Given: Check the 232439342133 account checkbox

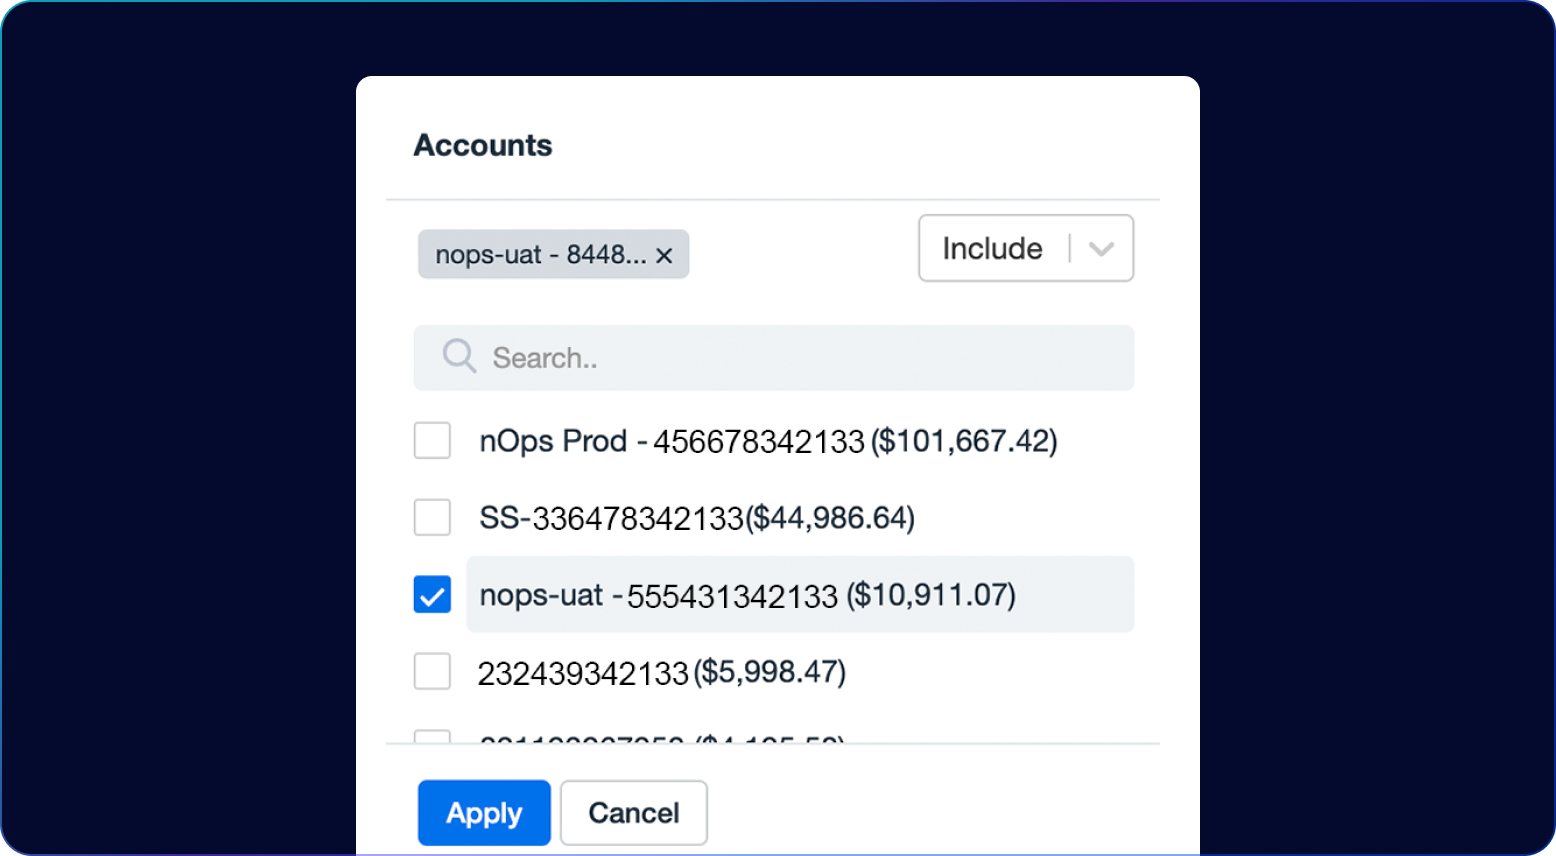Looking at the screenshot, I should coord(432,671).
